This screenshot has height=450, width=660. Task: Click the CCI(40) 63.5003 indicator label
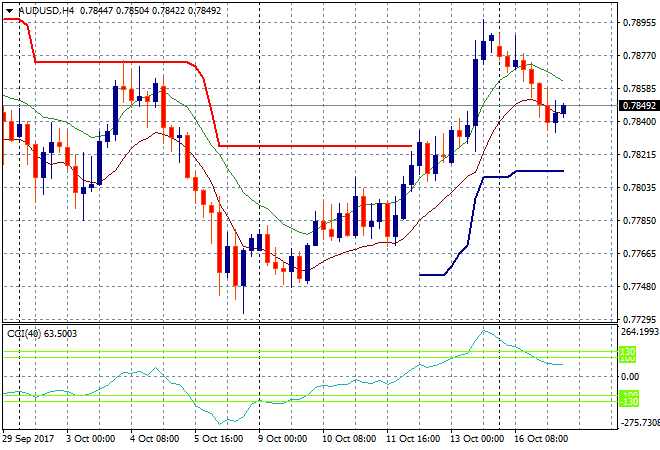(42, 334)
